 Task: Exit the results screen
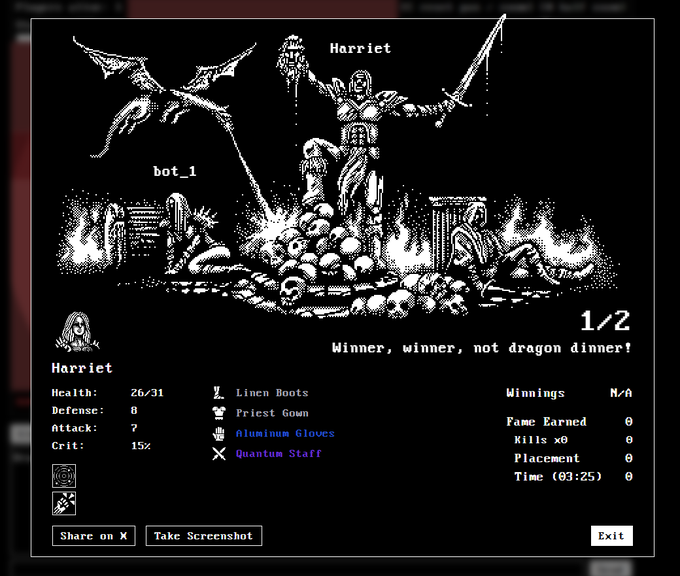point(611,536)
